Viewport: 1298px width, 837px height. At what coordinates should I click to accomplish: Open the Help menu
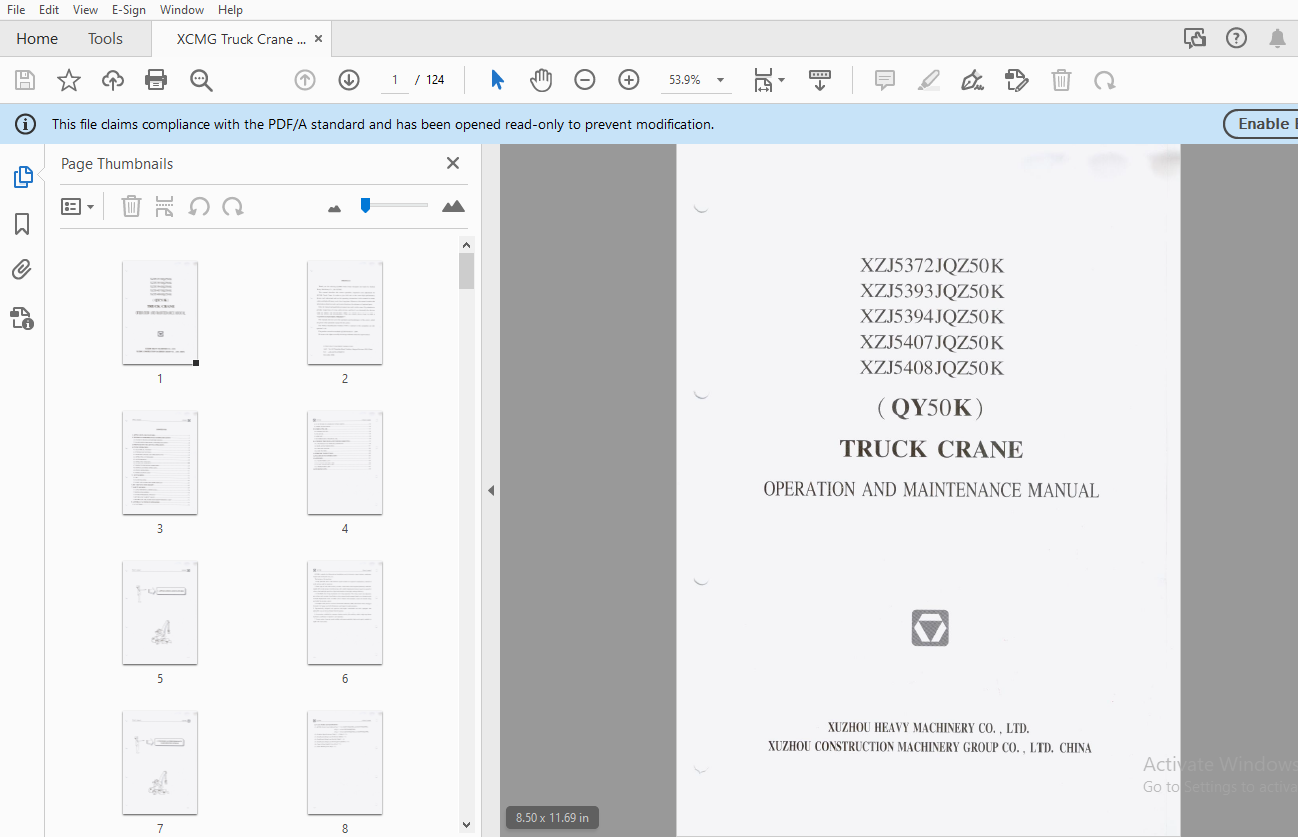(230, 9)
